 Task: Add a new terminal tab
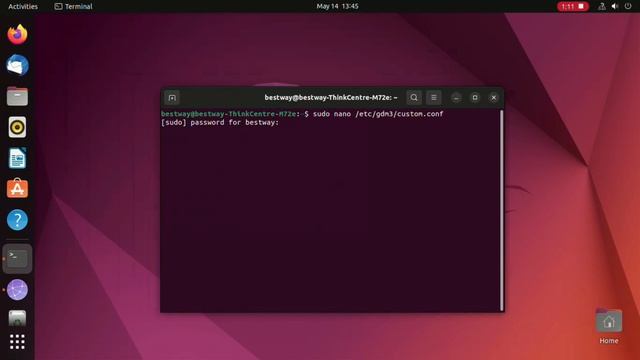tap(172, 98)
